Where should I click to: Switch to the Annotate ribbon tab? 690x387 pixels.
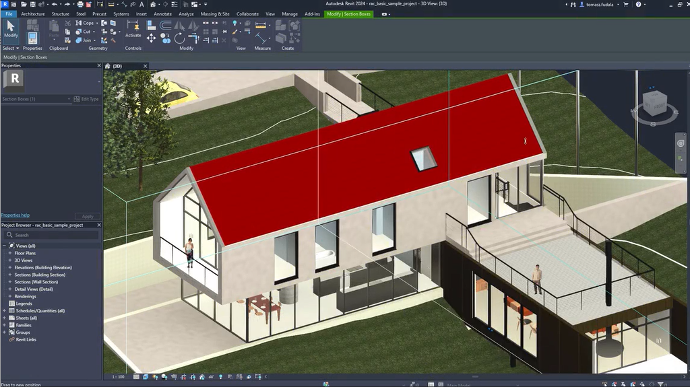coord(162,14)
